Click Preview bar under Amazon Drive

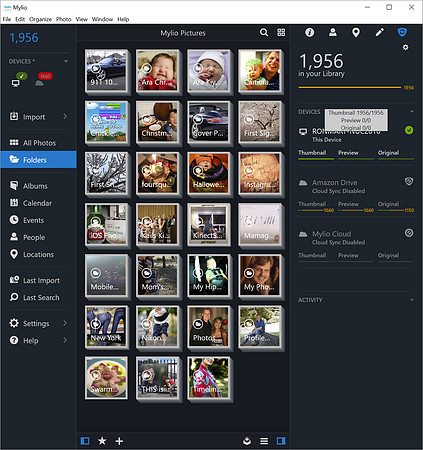(356, 210)
